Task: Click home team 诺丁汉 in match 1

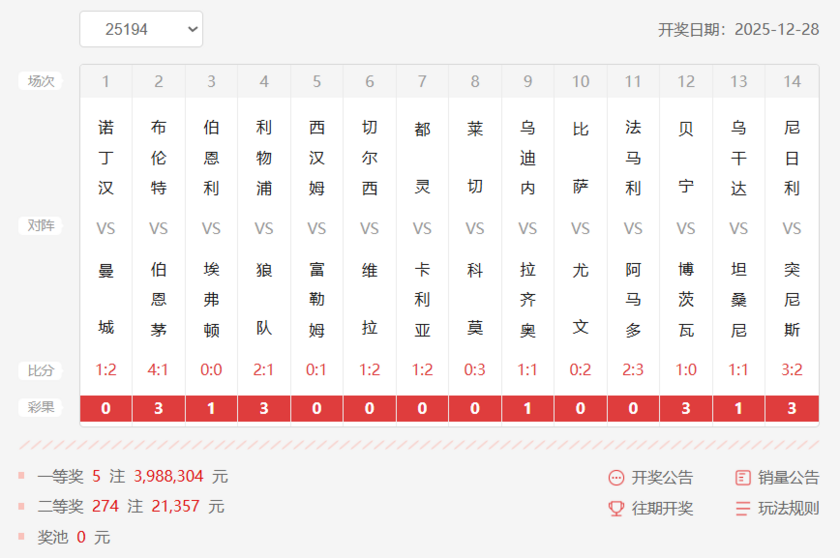Action: (106, 158)
